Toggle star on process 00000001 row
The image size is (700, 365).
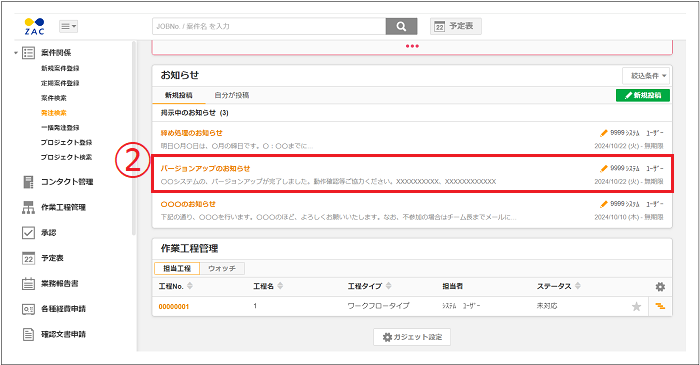tap(637, 307)
